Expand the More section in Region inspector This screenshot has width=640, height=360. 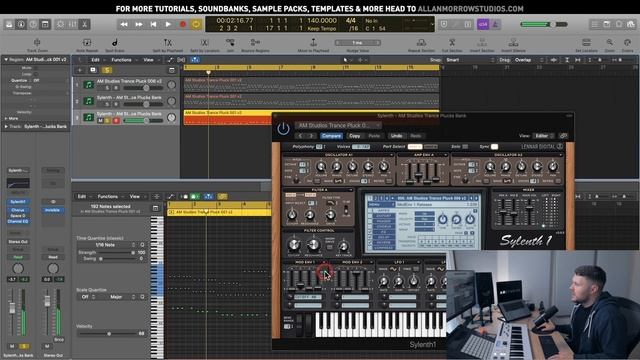pos(6,118)
